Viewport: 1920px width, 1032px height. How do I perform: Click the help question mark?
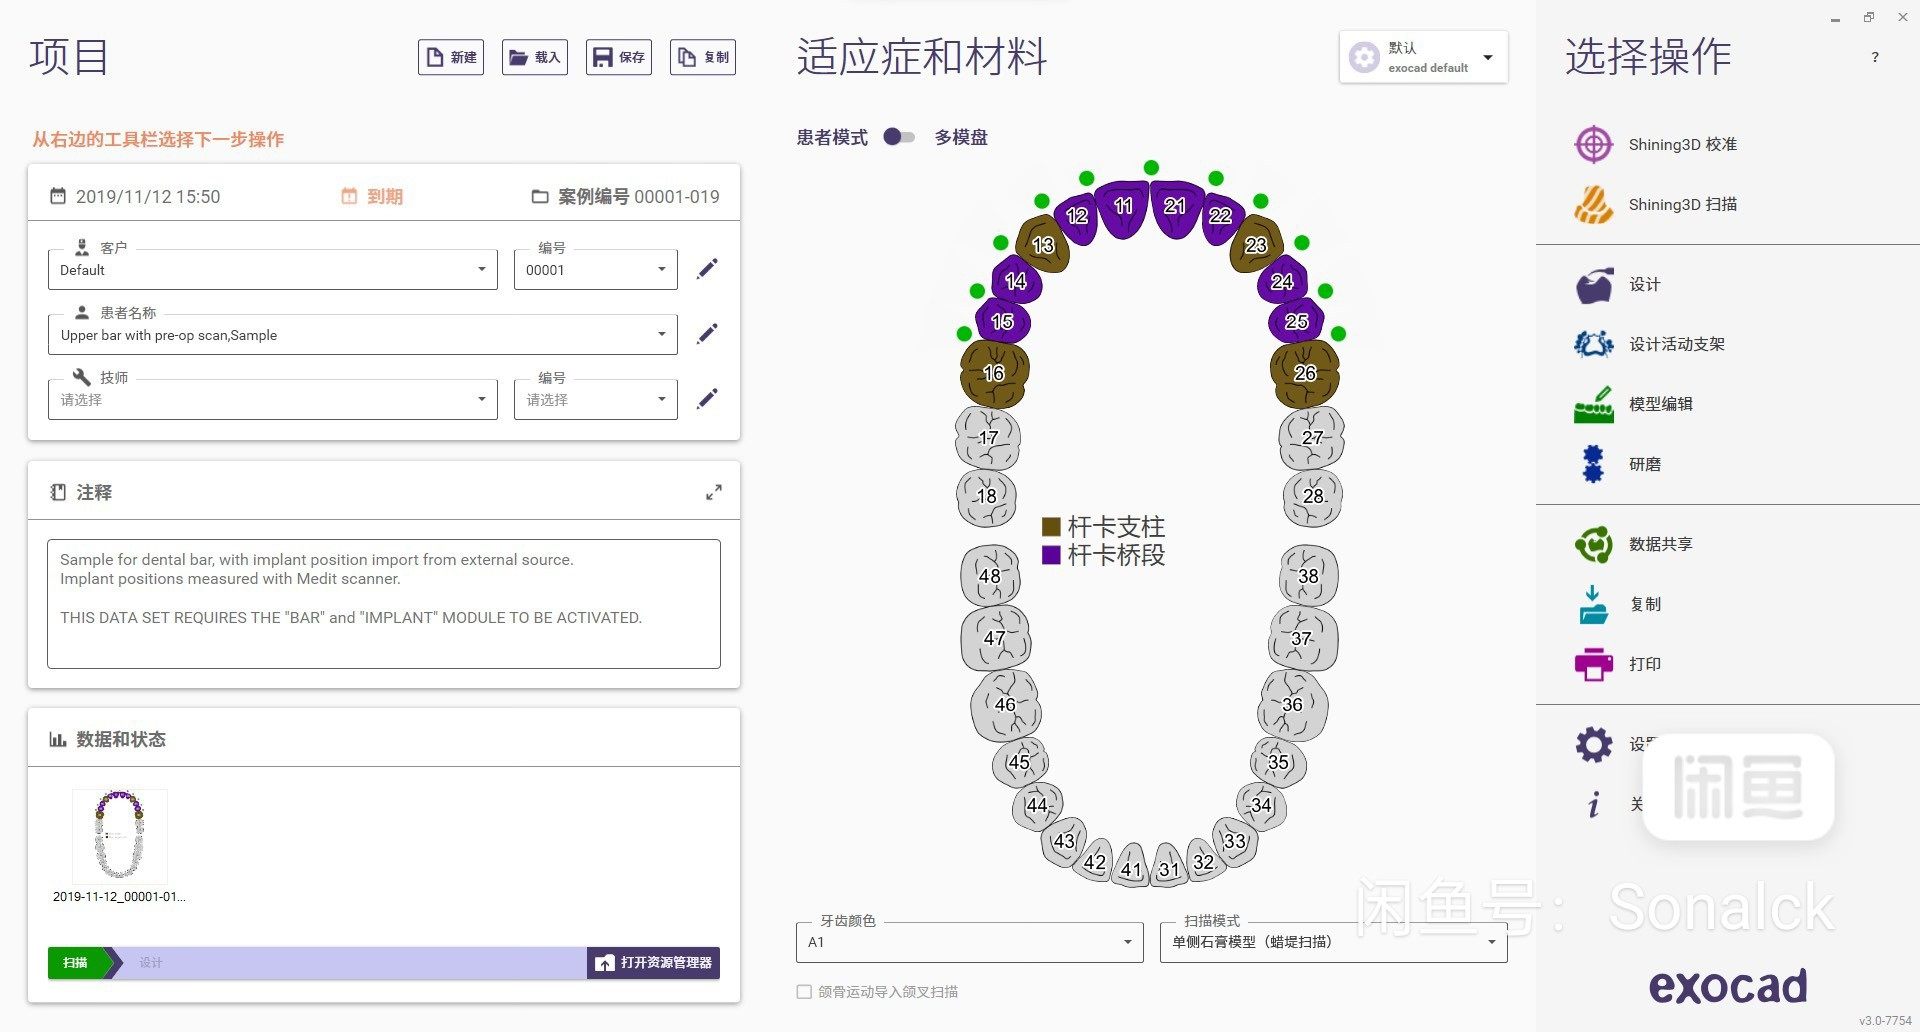pyautogui.click(x=1875, y=57)
